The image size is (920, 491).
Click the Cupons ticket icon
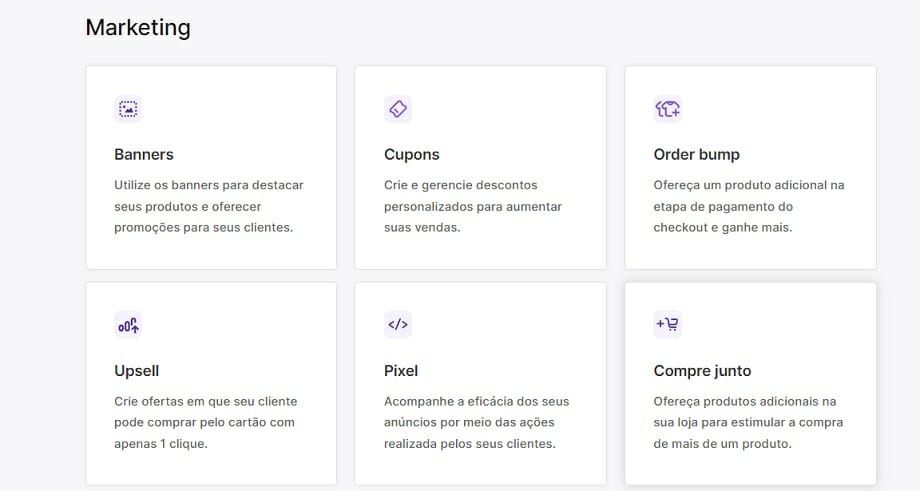click(x=398, y=109)
